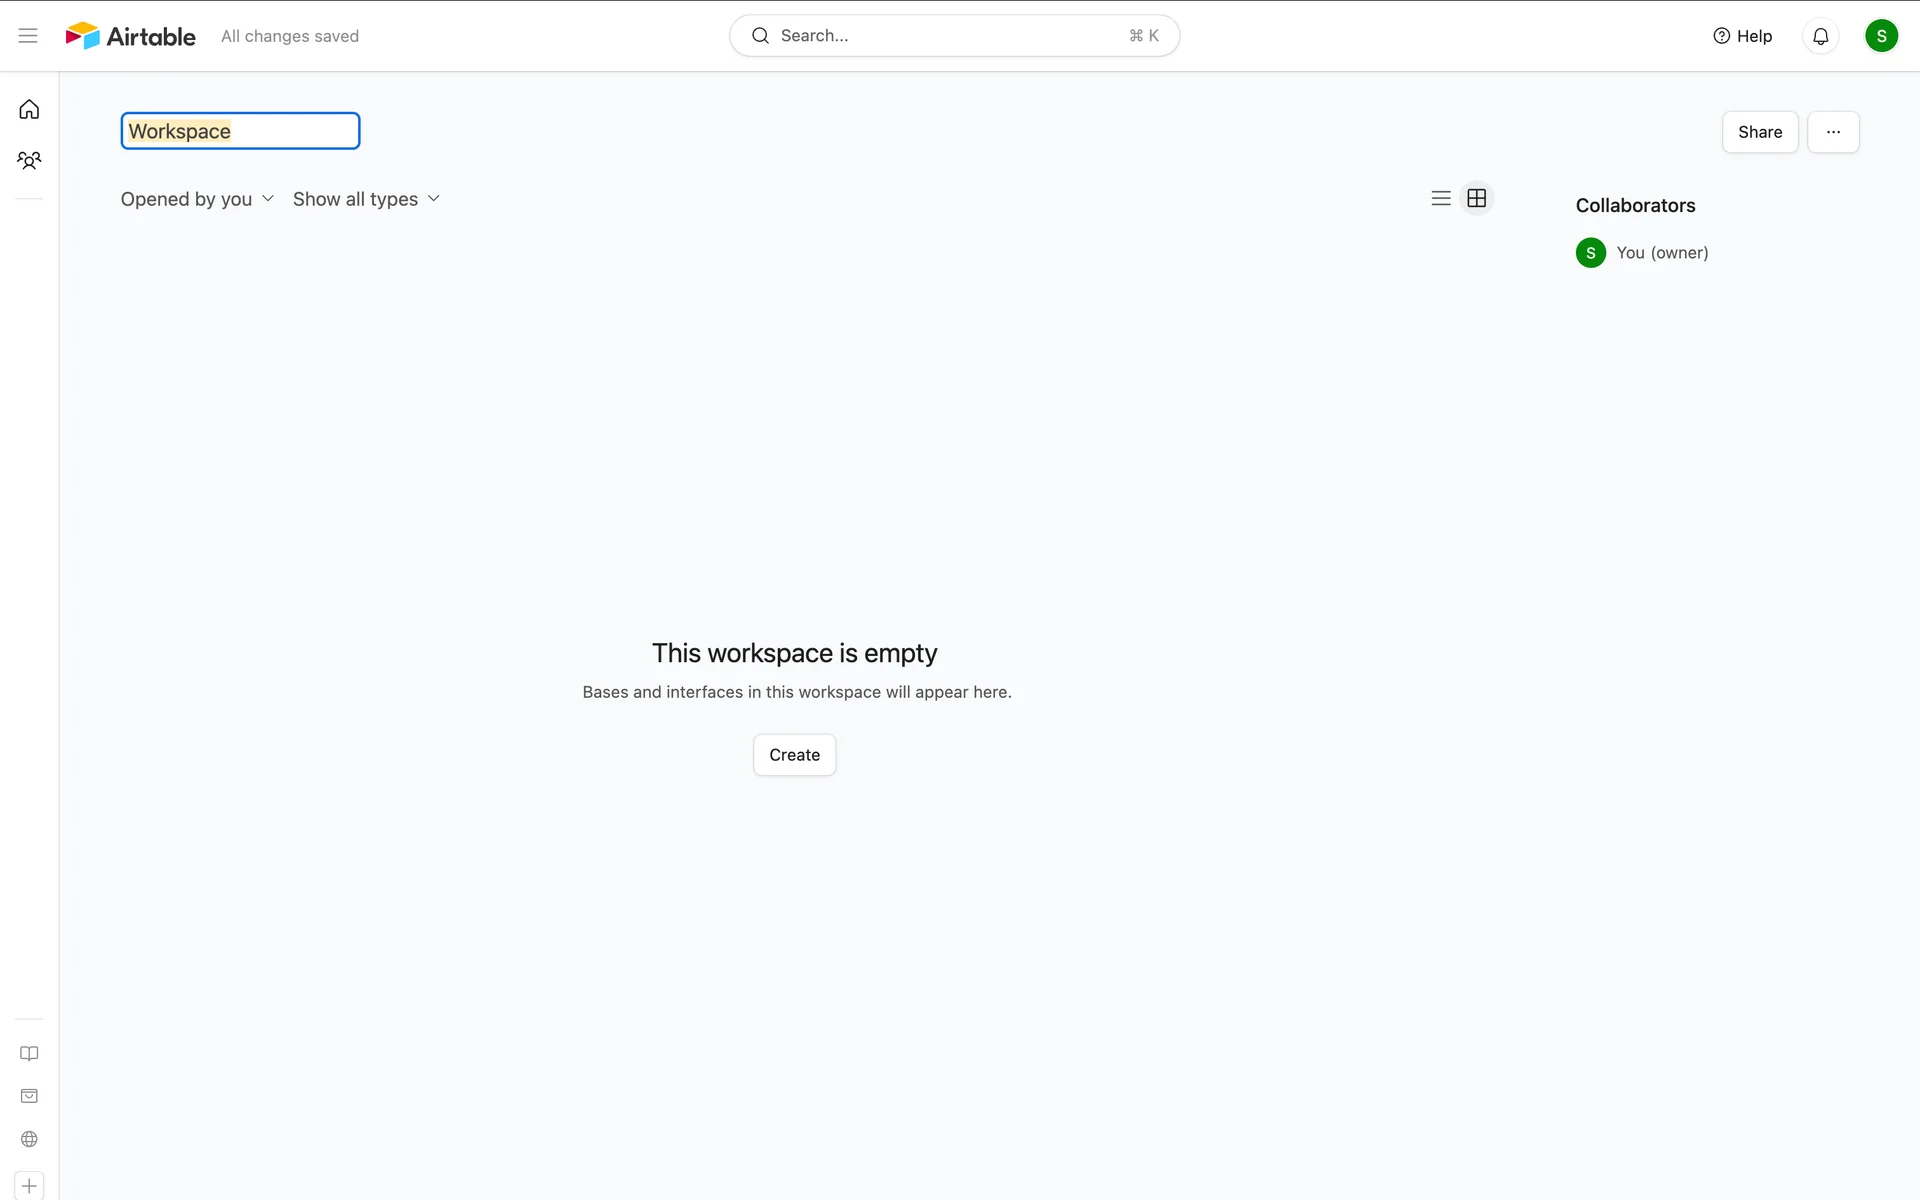Open the workspace more options ellipsis menu
This screenshot has width=1920, height=1200.
(1832, 132)
